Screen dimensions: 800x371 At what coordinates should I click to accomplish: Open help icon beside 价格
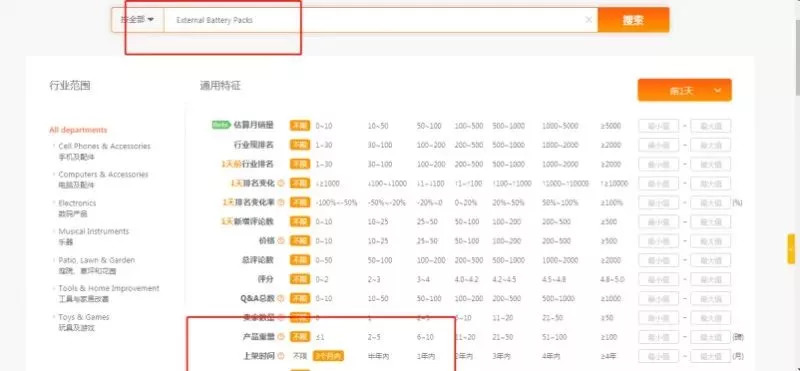[x=281, y=241]
